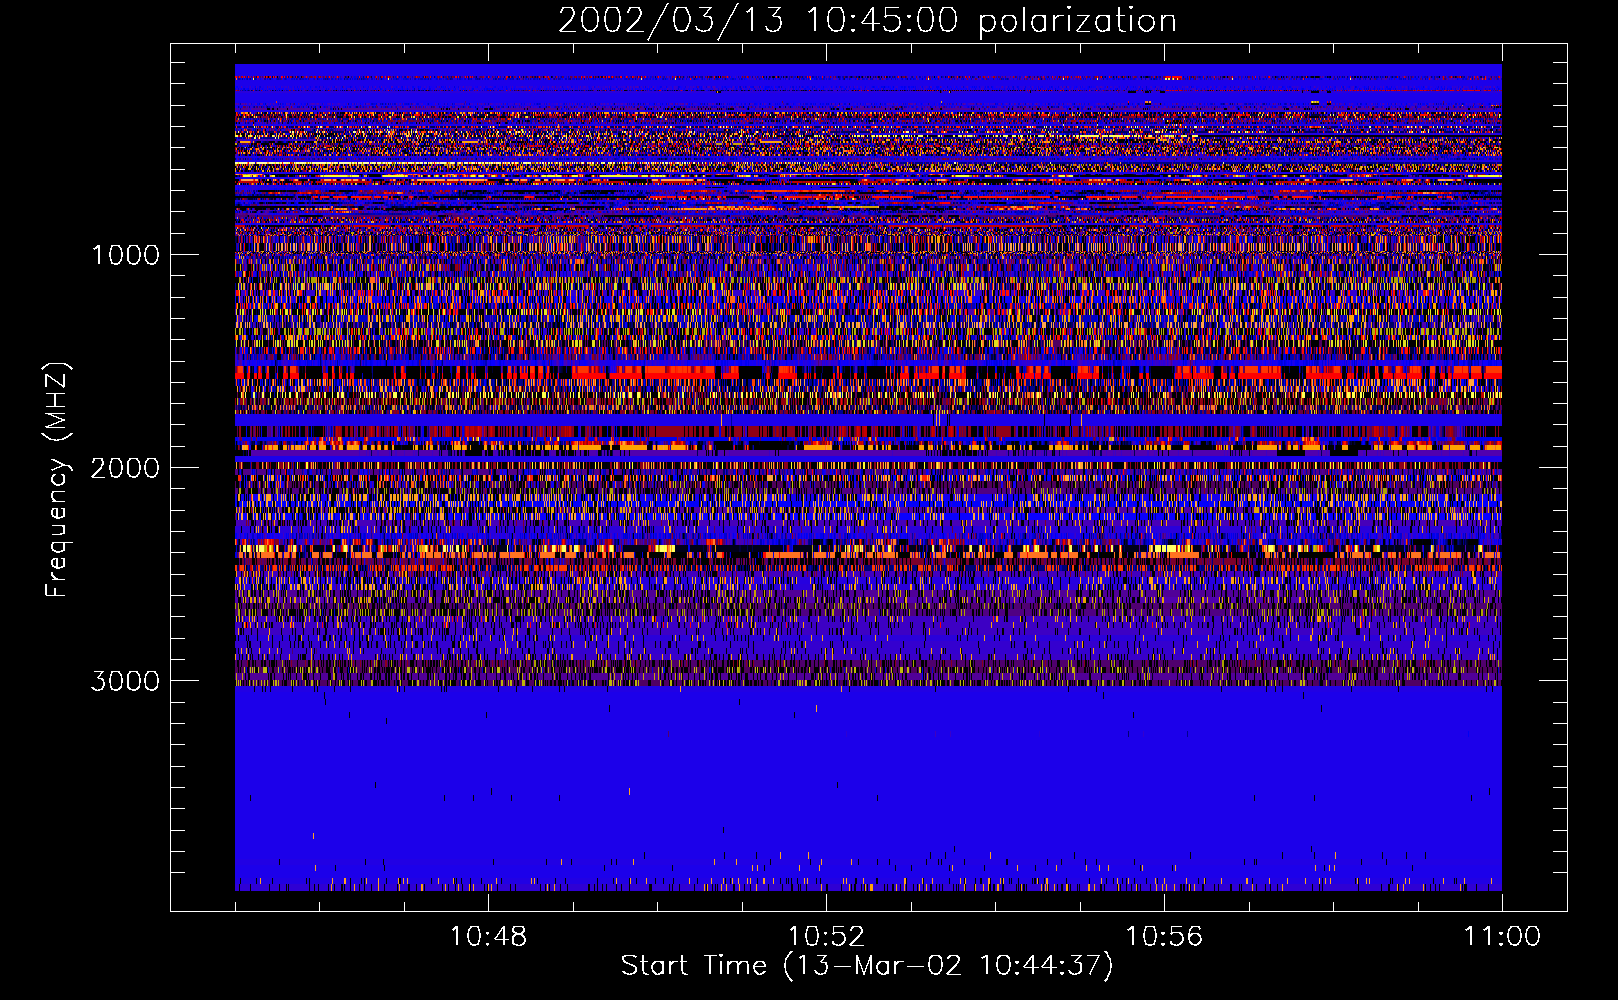Click the 1000 frequency tick label

(x=125, y=255)
